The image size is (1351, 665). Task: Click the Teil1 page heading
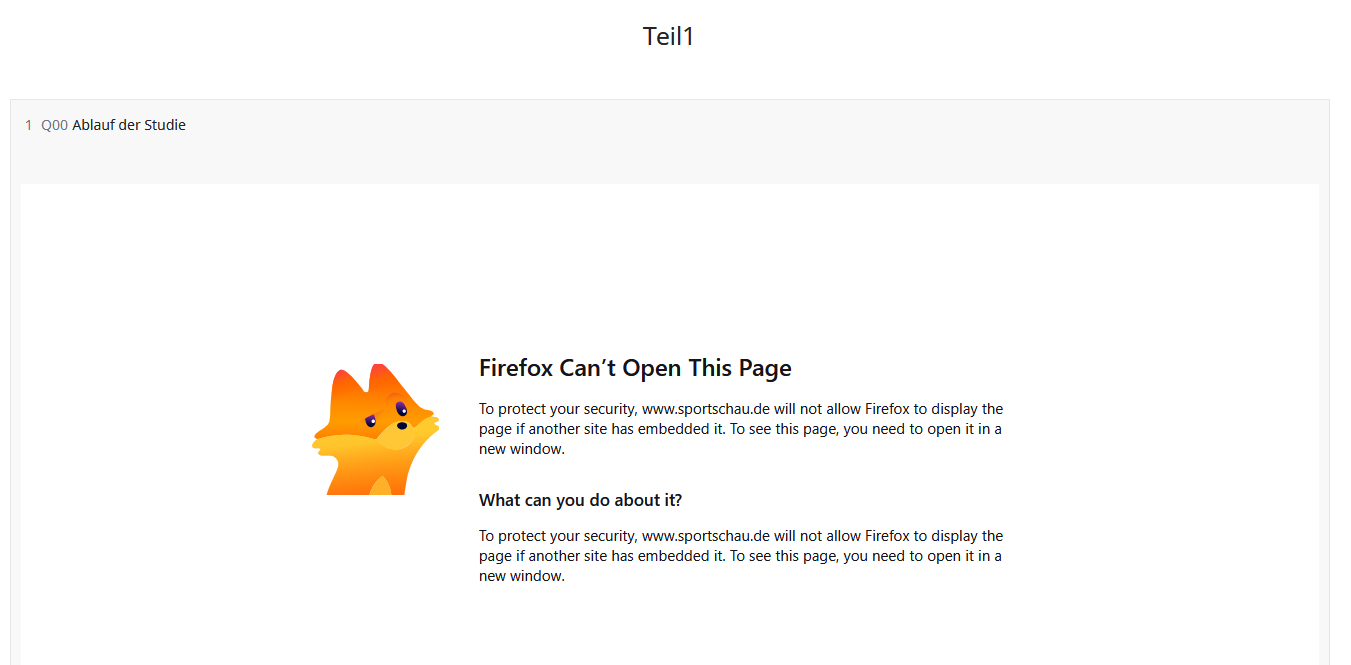[x=668, y=37]
